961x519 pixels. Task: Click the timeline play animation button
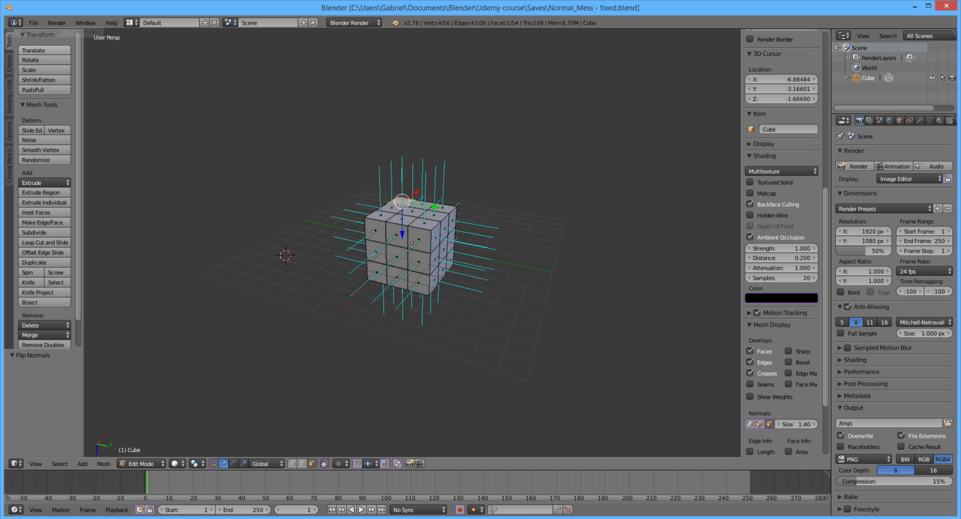click(361, 510)
